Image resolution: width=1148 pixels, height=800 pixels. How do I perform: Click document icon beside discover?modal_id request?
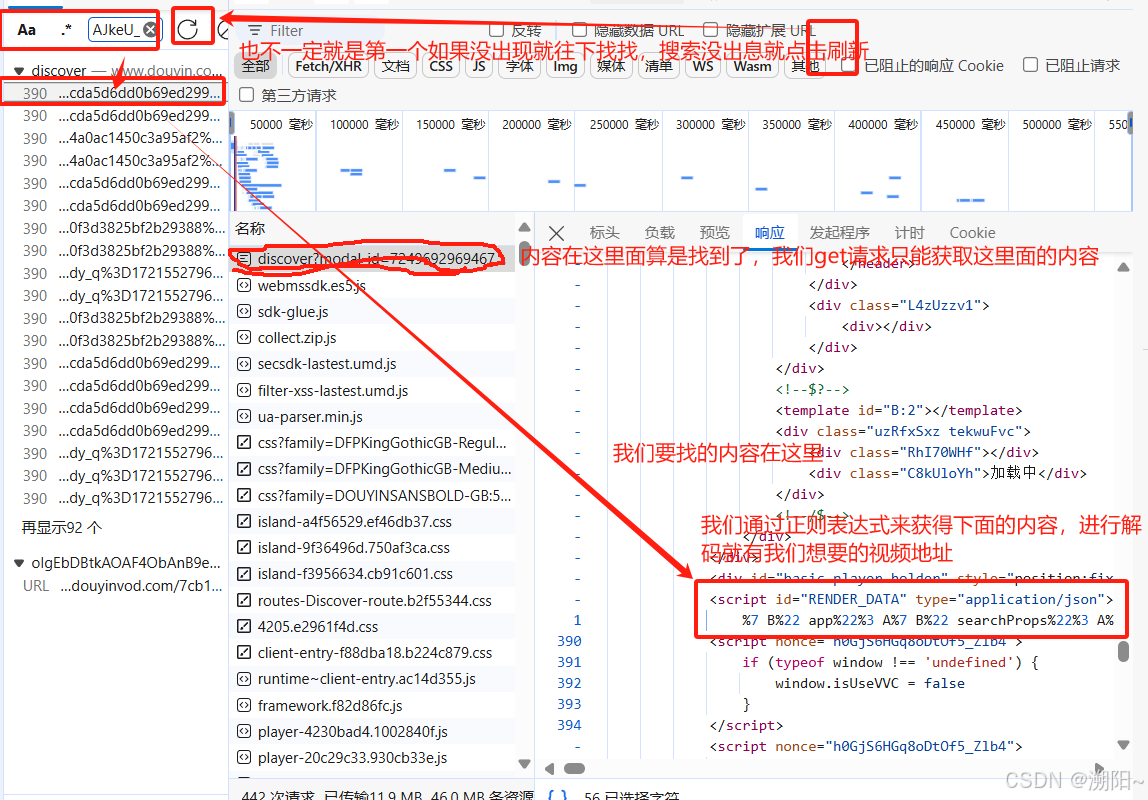pos(244,258)
